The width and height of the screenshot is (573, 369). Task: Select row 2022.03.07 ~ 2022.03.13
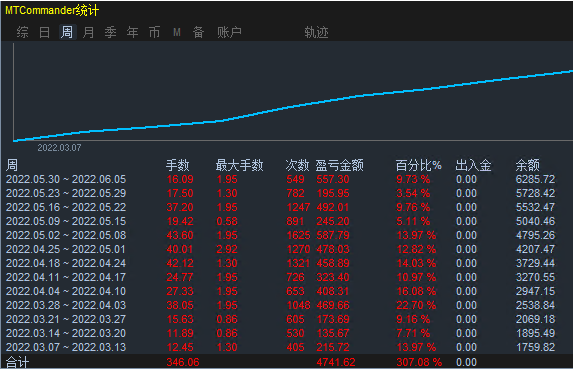281,347
